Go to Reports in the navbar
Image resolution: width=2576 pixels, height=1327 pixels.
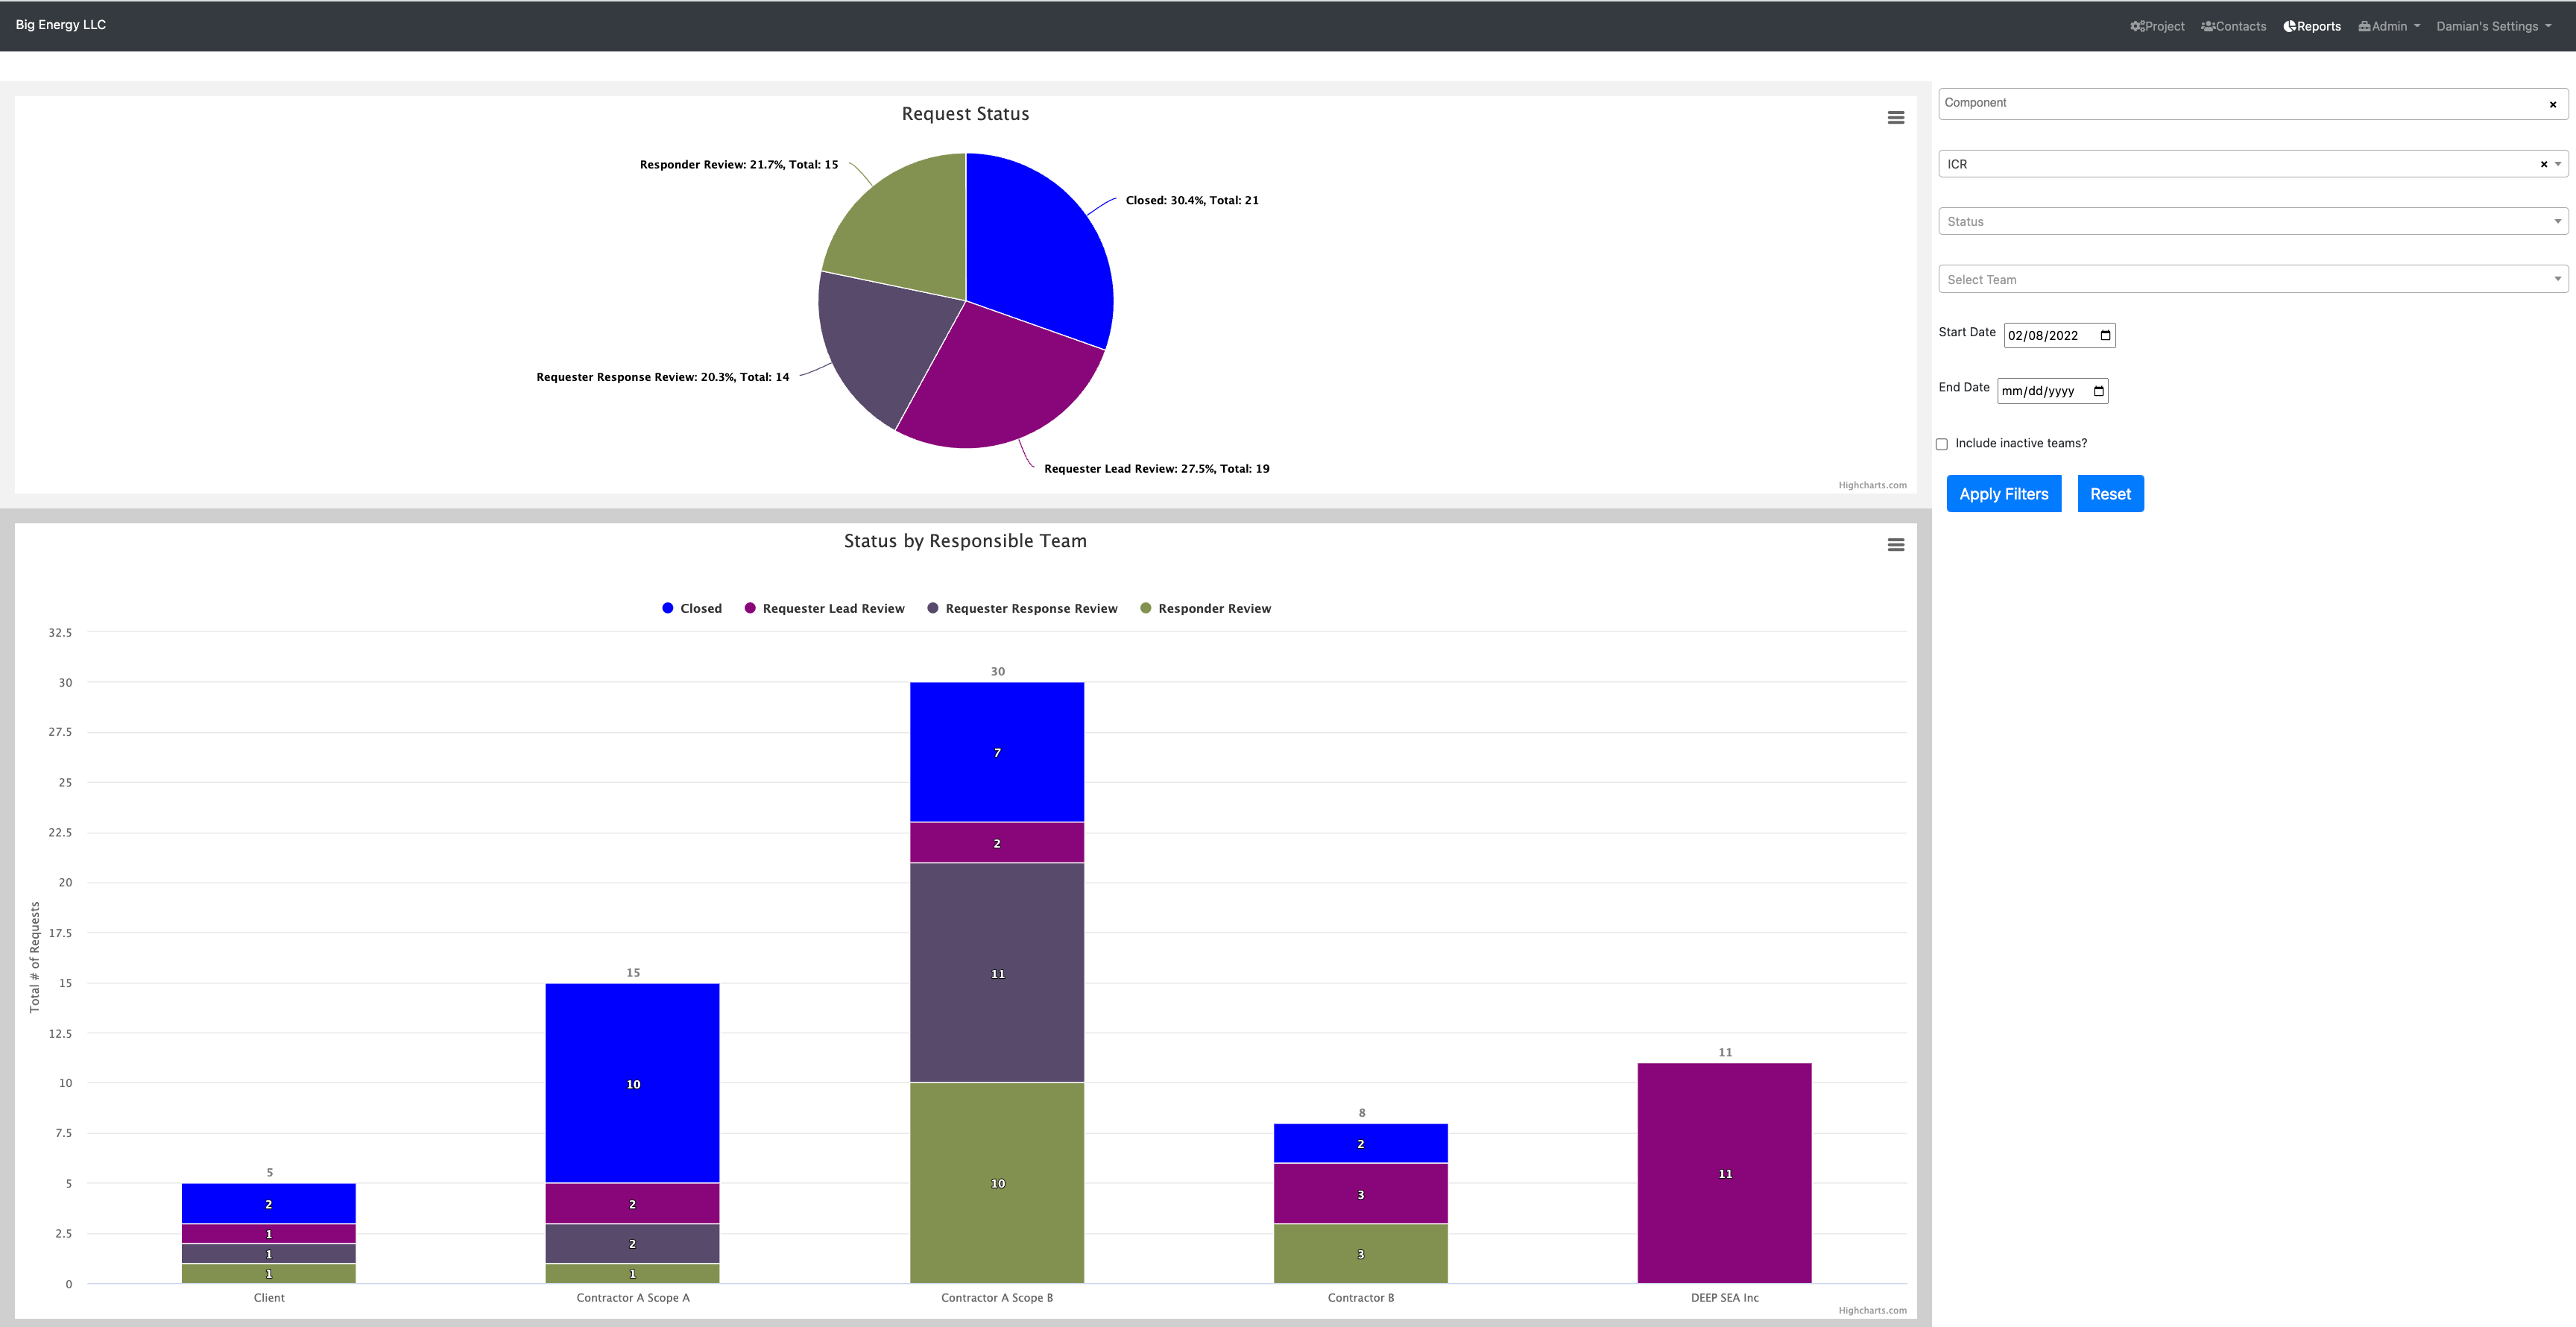pos(2312,27)
